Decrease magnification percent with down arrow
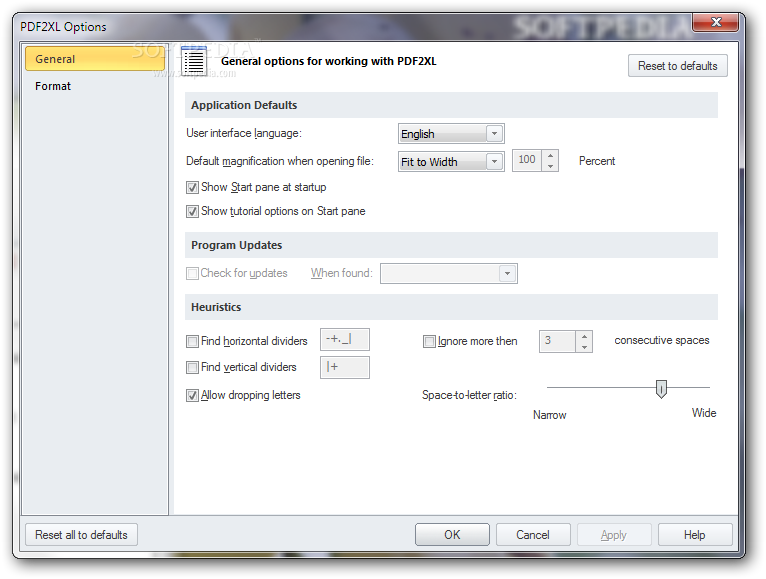The width and height of the screenshot is (766, 579). point(550,166)
